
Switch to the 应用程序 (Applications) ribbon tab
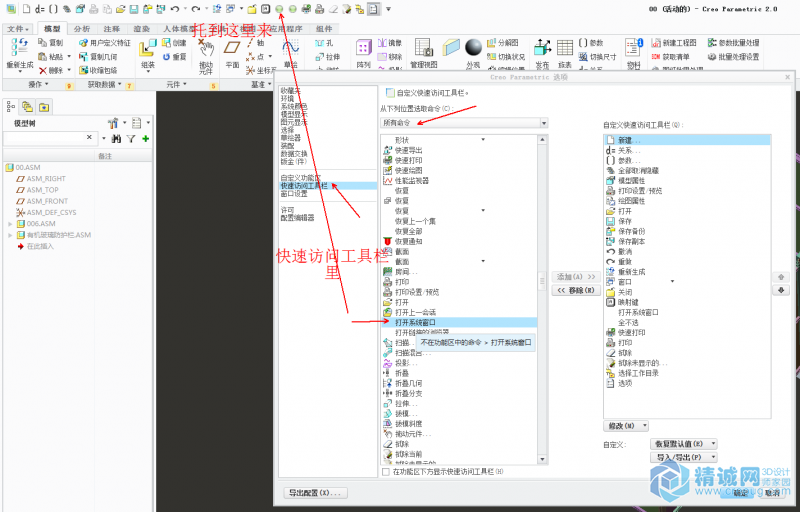(x=286, y=29)
